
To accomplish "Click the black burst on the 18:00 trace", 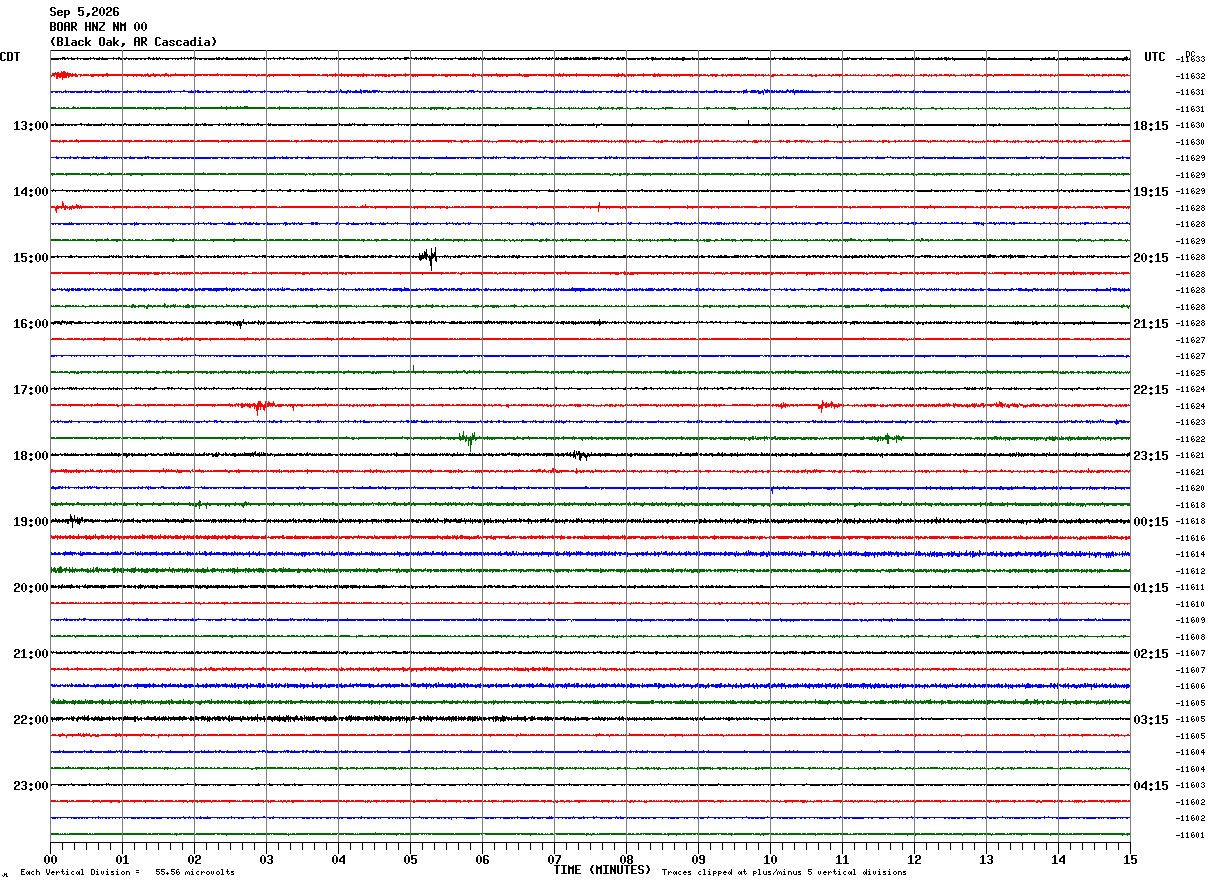I will pyautogui.click(x=578, y=455).
